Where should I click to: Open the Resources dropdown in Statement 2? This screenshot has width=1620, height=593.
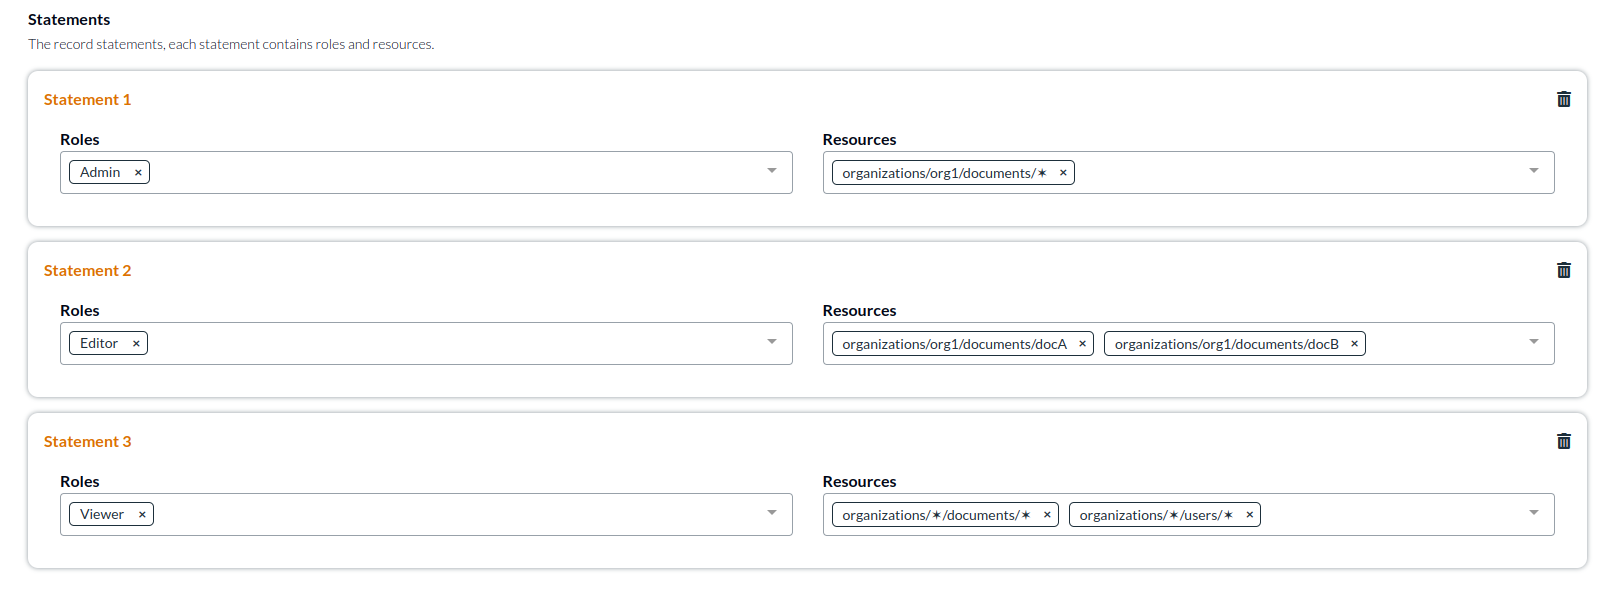tap(1534, 342)
